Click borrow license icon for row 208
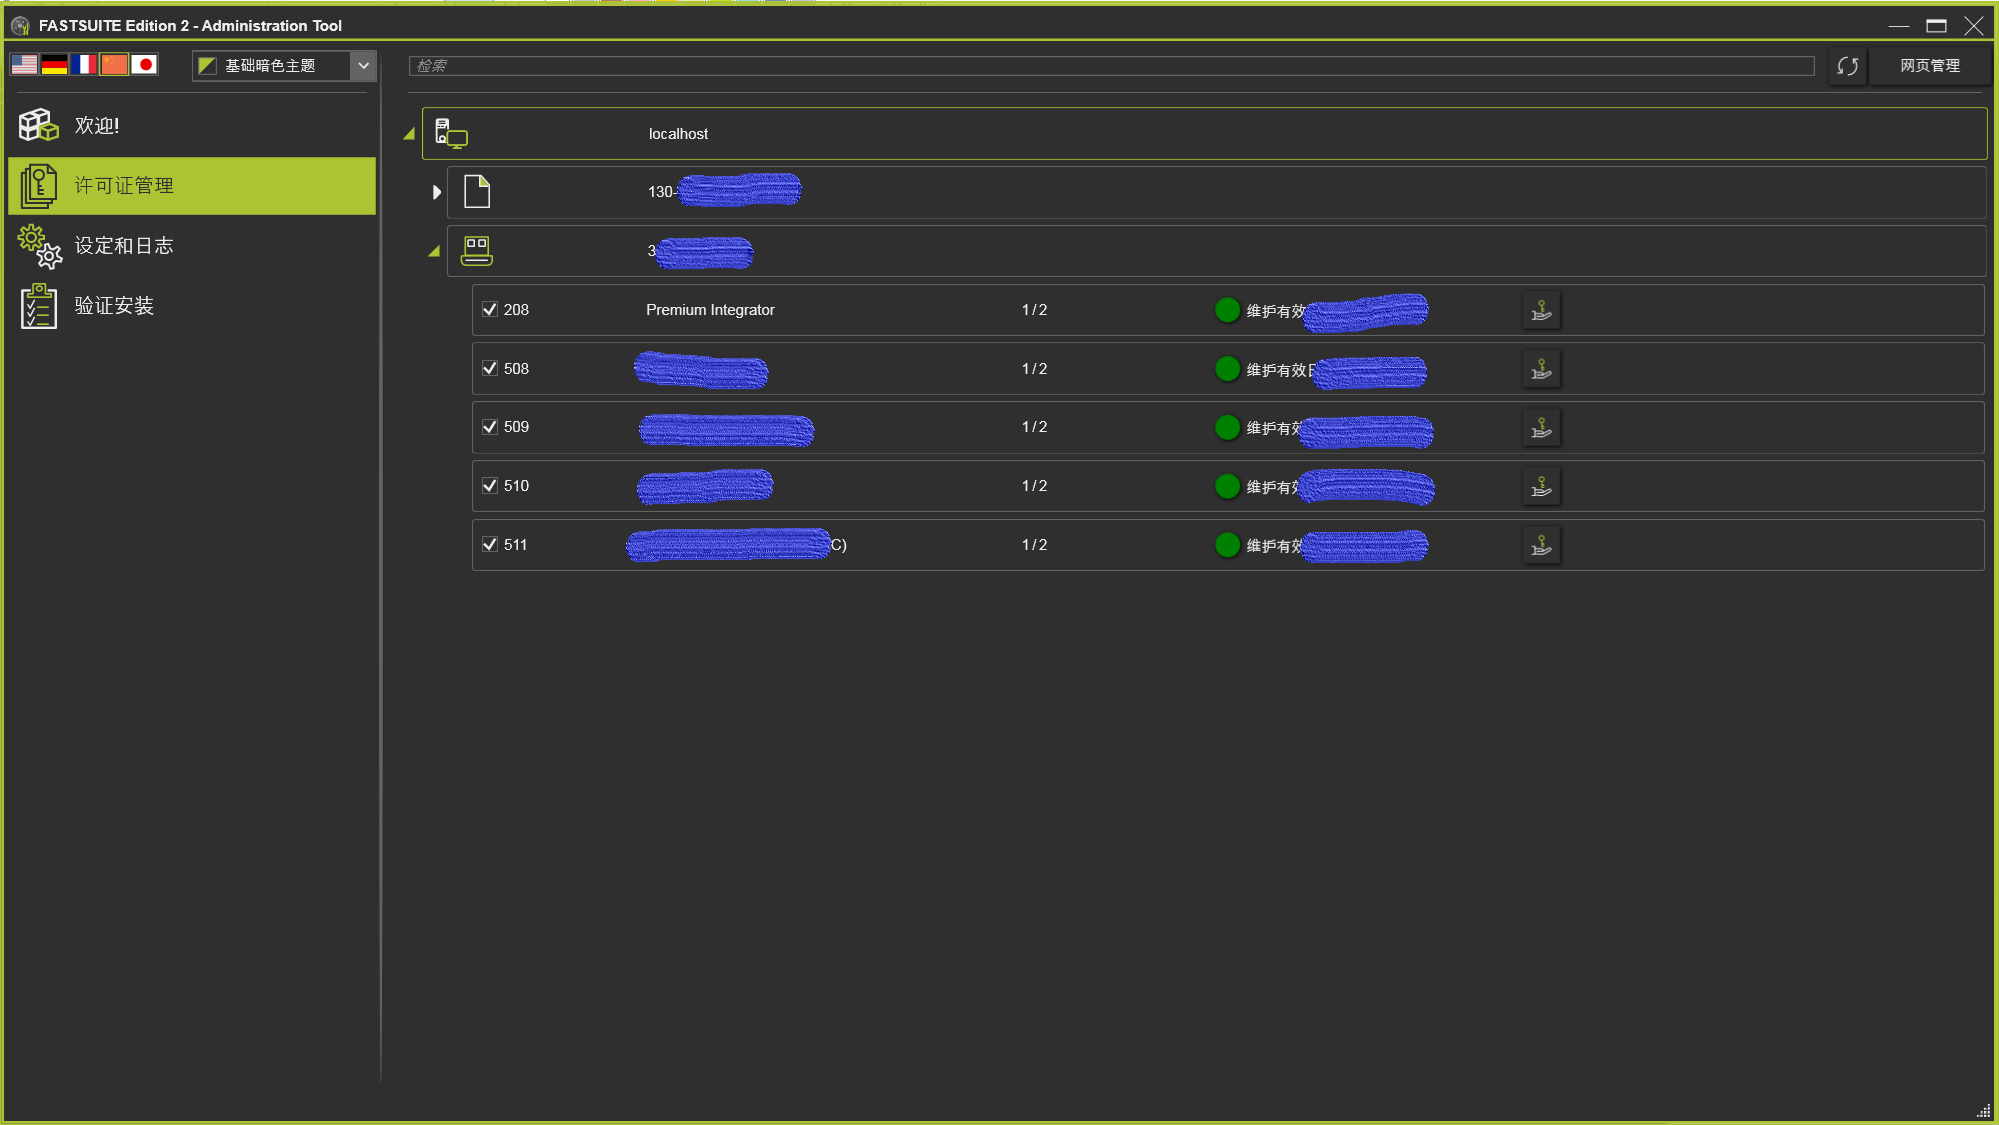The width and height of the screenshot is (1999, 1125). pyautogui.click(x=1541, y=311)
